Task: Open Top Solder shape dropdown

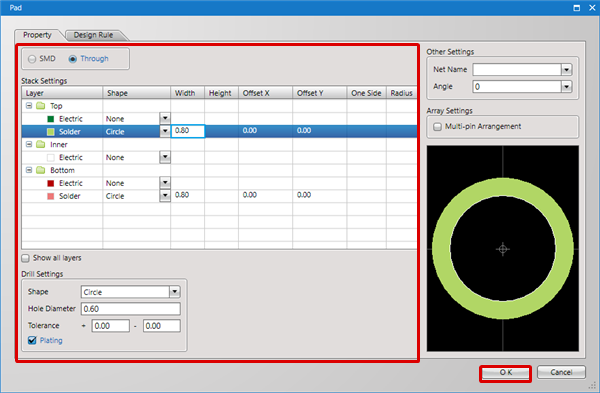Action: point(165,131)
